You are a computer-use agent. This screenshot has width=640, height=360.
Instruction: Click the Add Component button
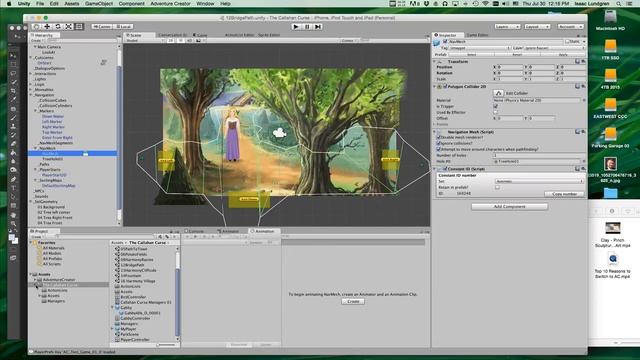(x=509, y=207)
